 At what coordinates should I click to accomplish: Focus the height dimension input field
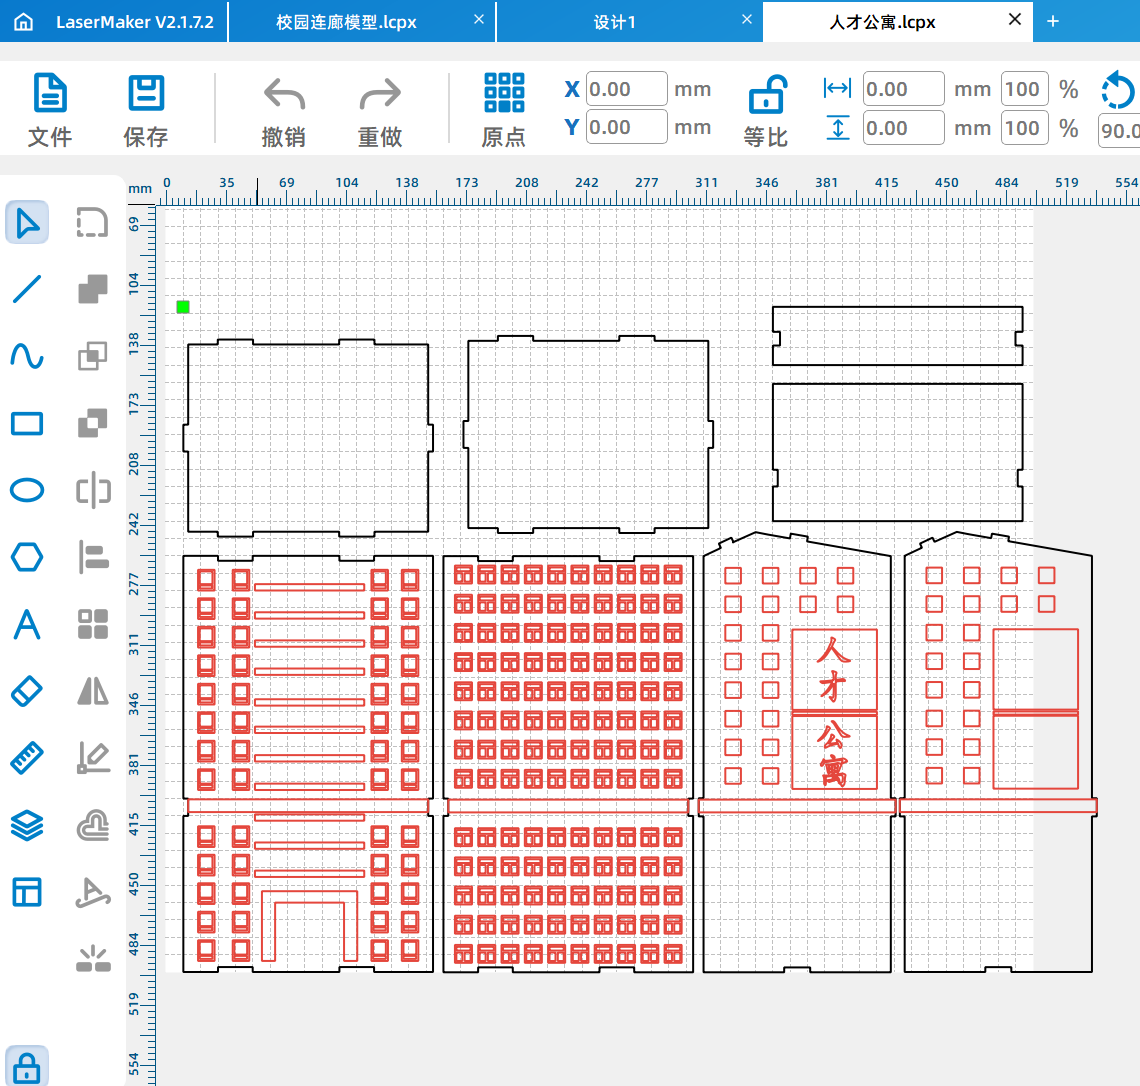point(904,128)
